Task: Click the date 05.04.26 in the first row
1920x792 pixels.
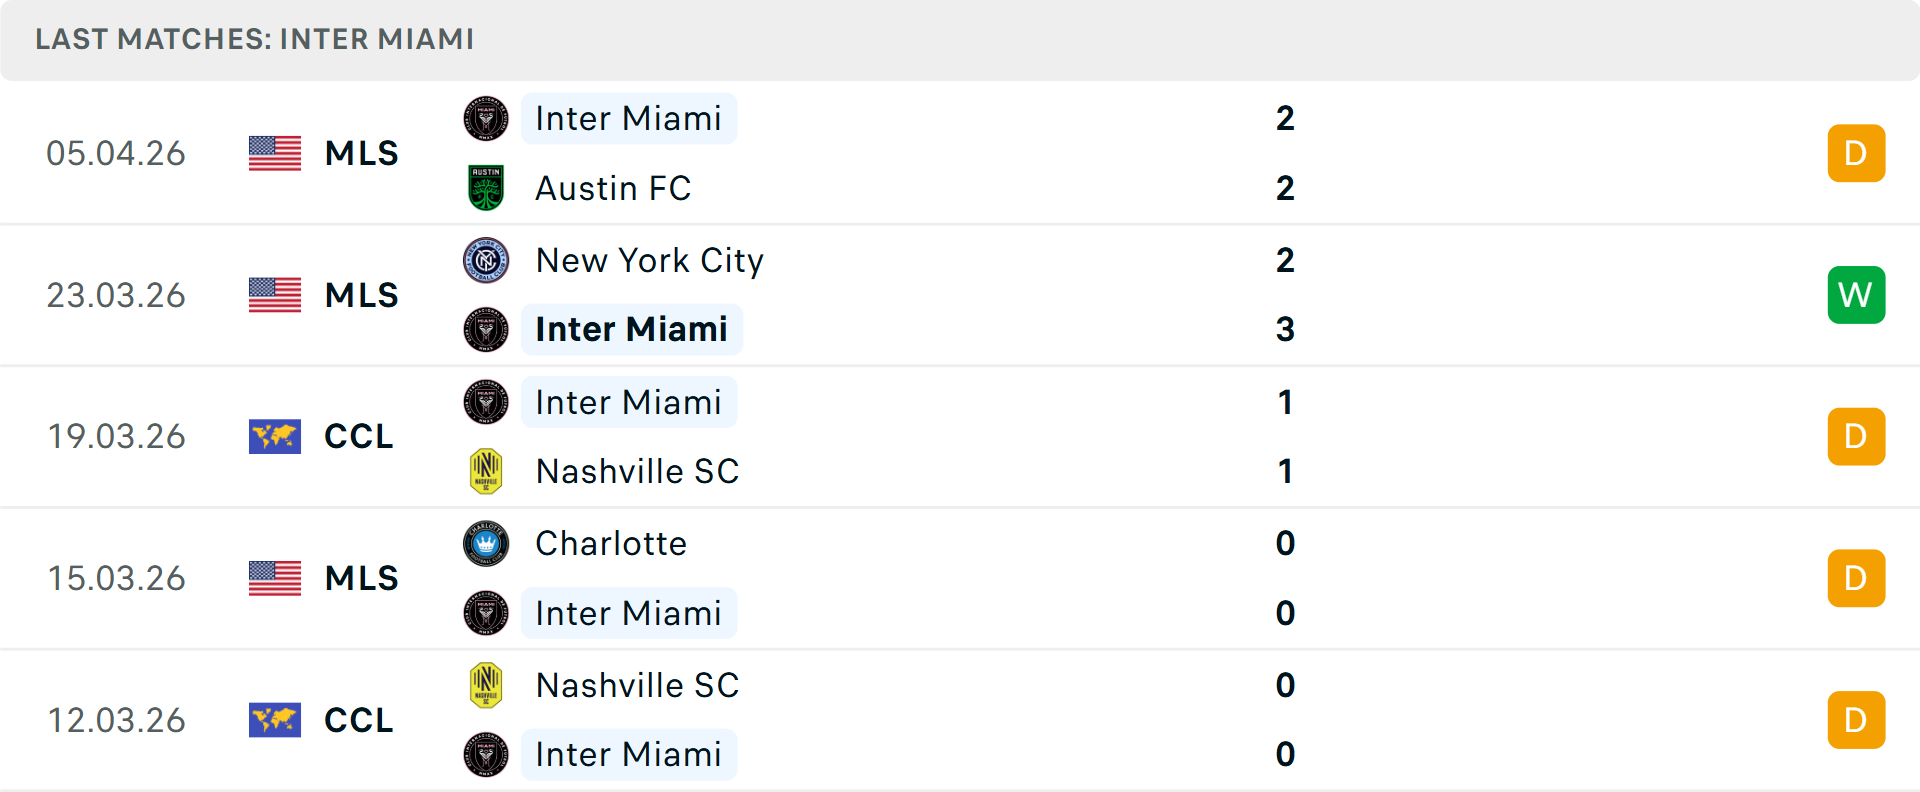Action: [x=116, y=153]
